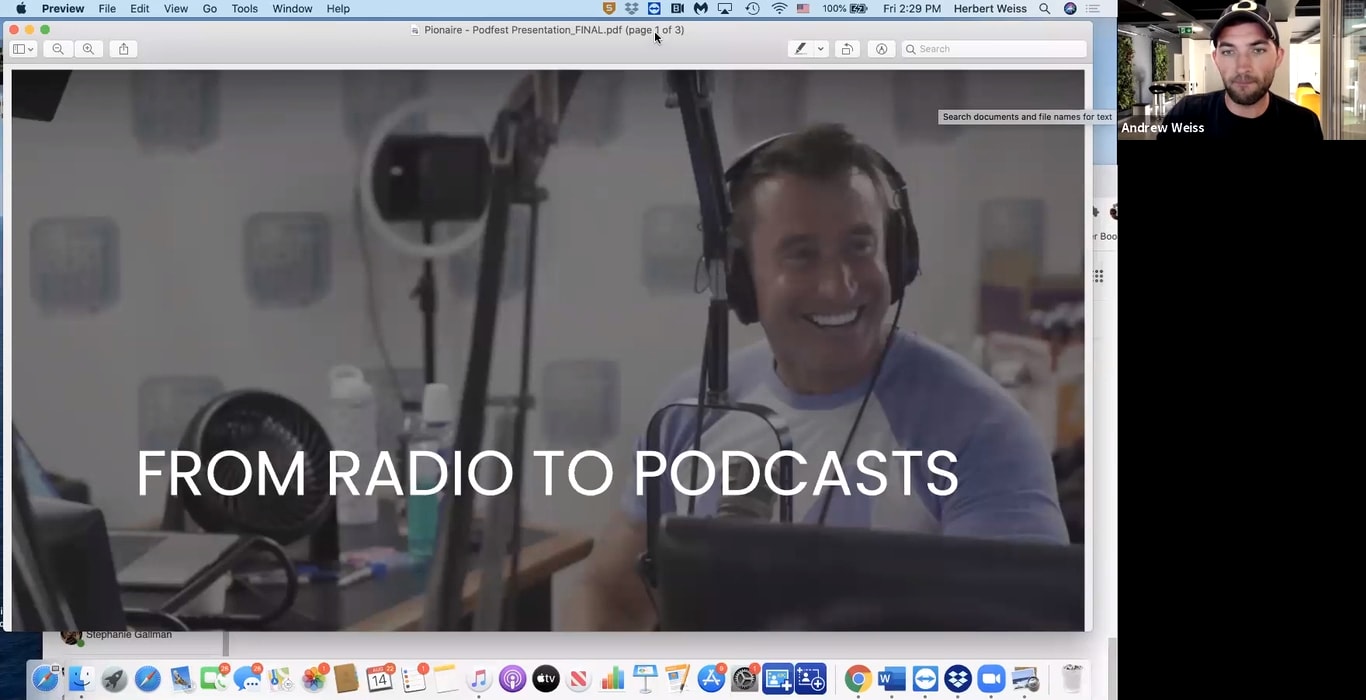
Task: Click Andrew Weiss's video thumbnail
Action: coord(1240,70)
